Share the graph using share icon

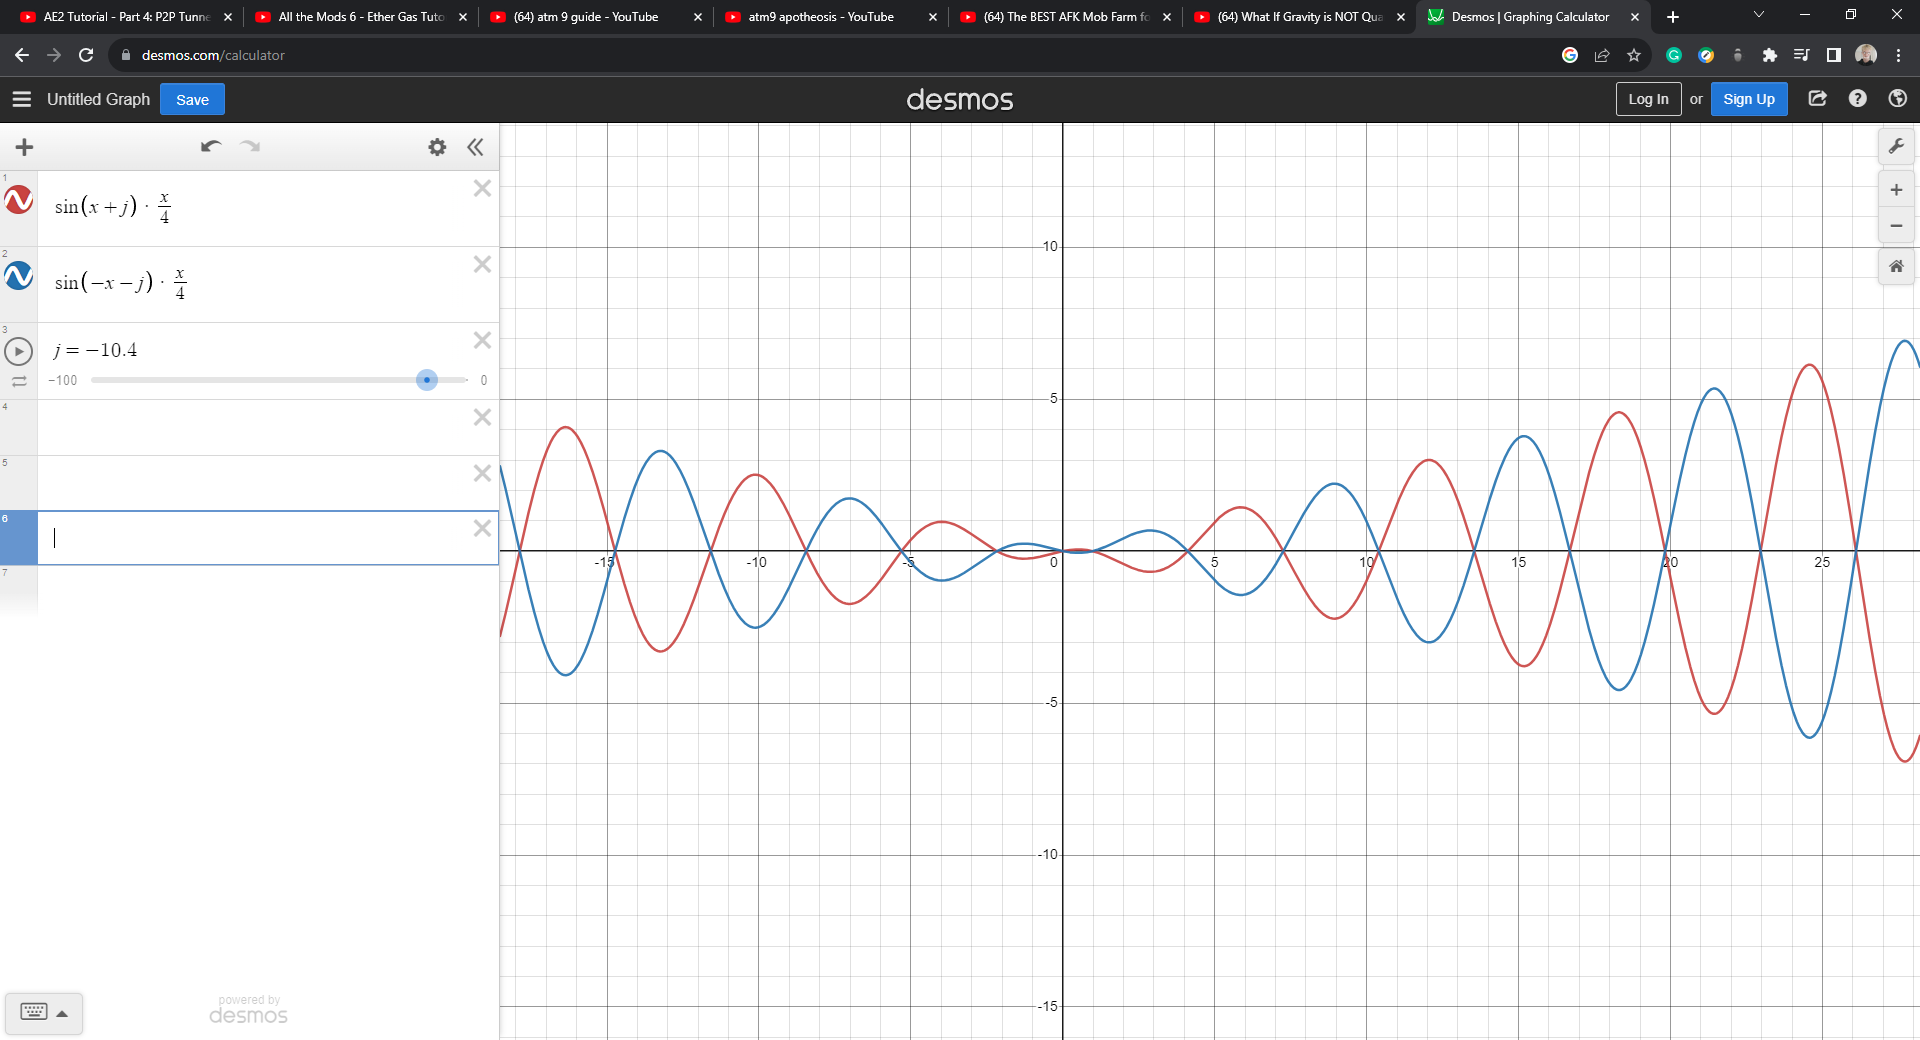(1817, 99)
